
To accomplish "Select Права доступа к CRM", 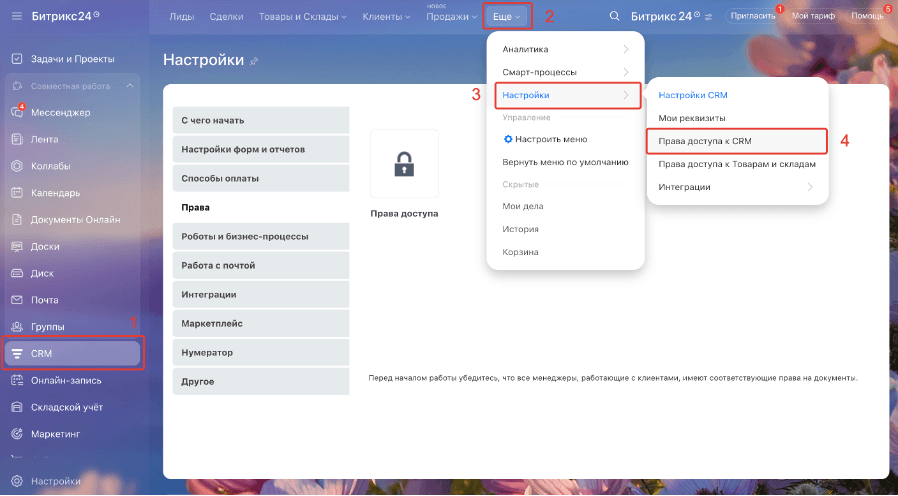I will pos(705,141).
